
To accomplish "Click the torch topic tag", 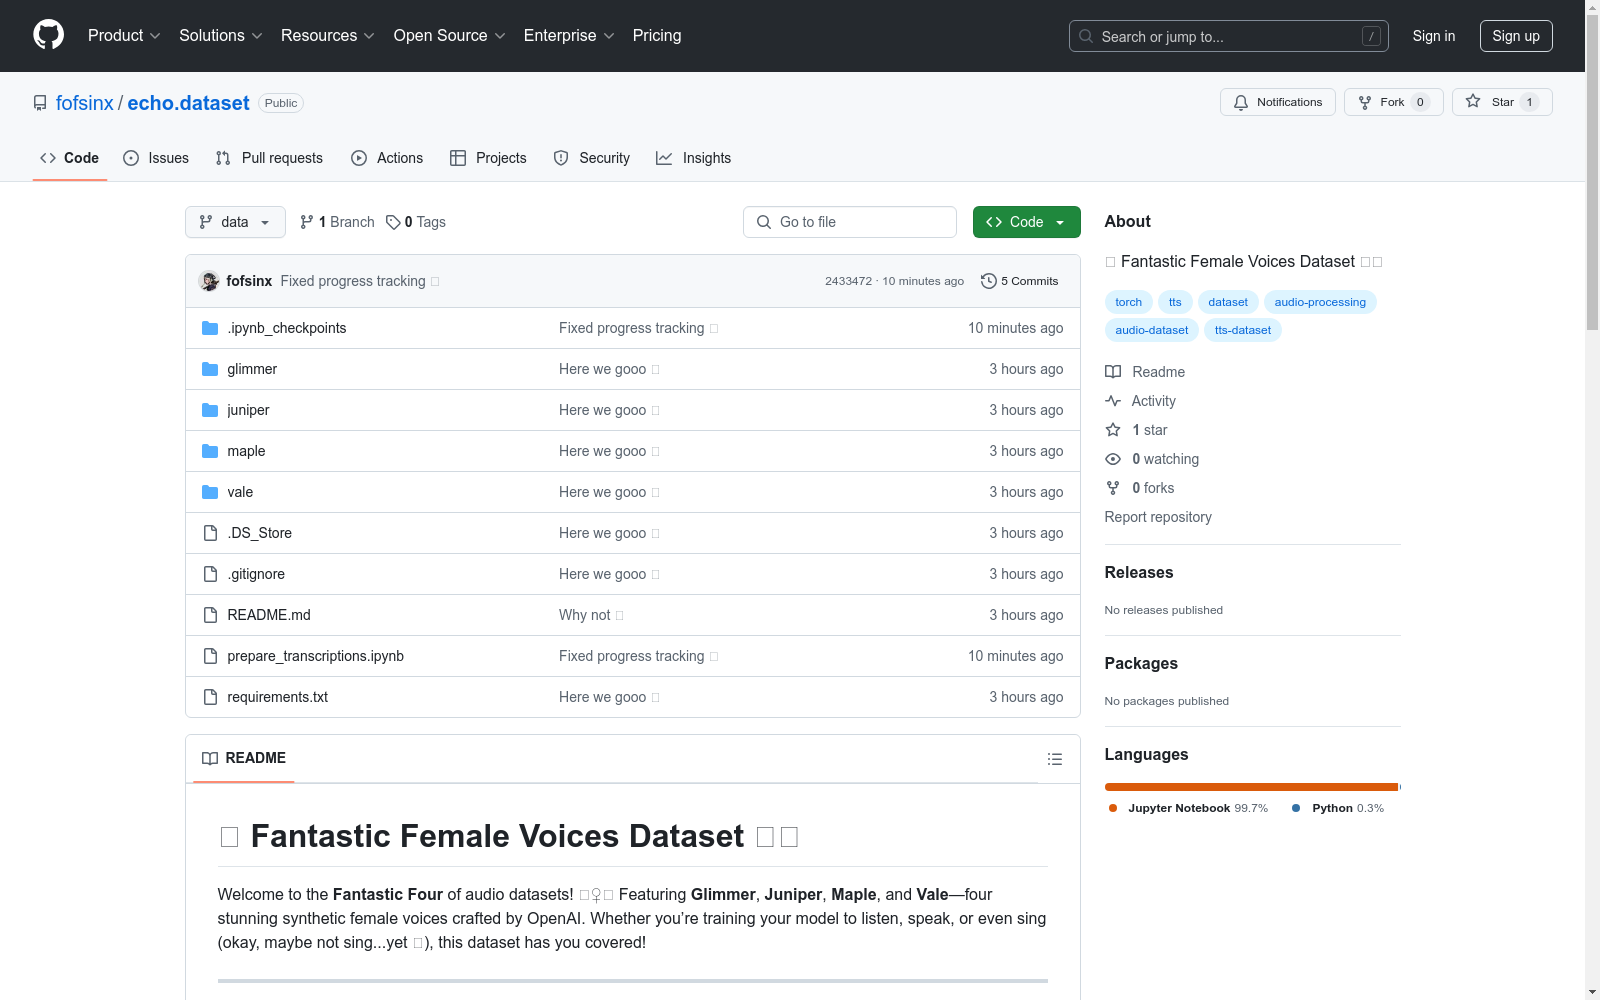I will (1129, 302).
